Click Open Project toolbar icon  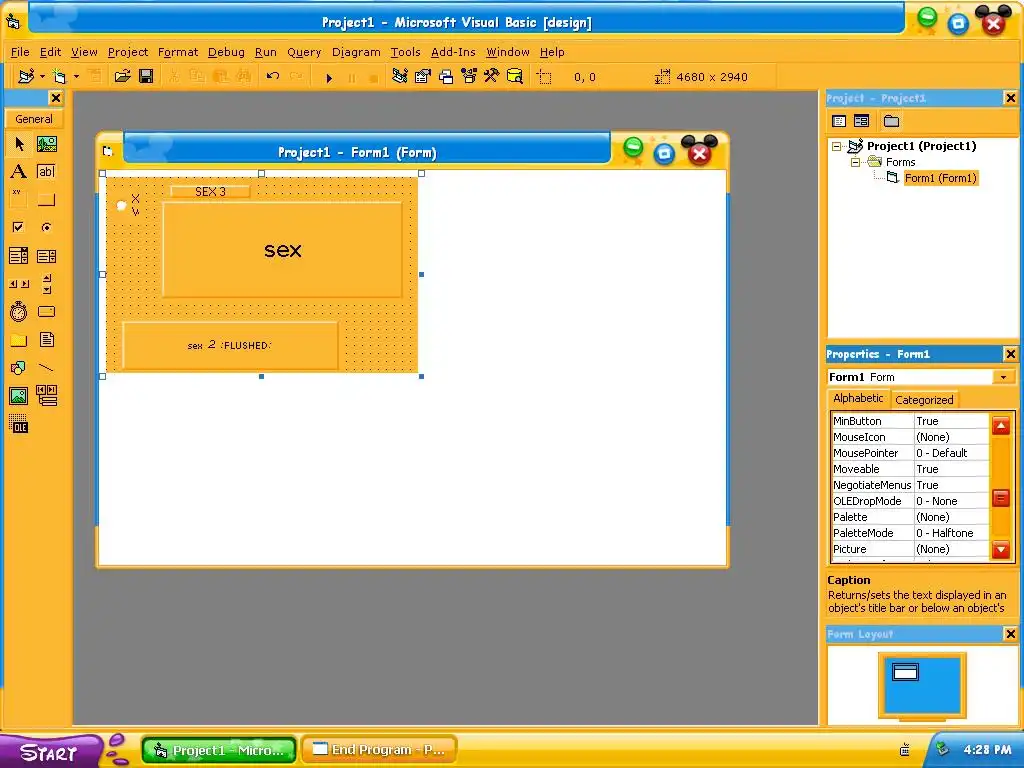tap(122, 76)
